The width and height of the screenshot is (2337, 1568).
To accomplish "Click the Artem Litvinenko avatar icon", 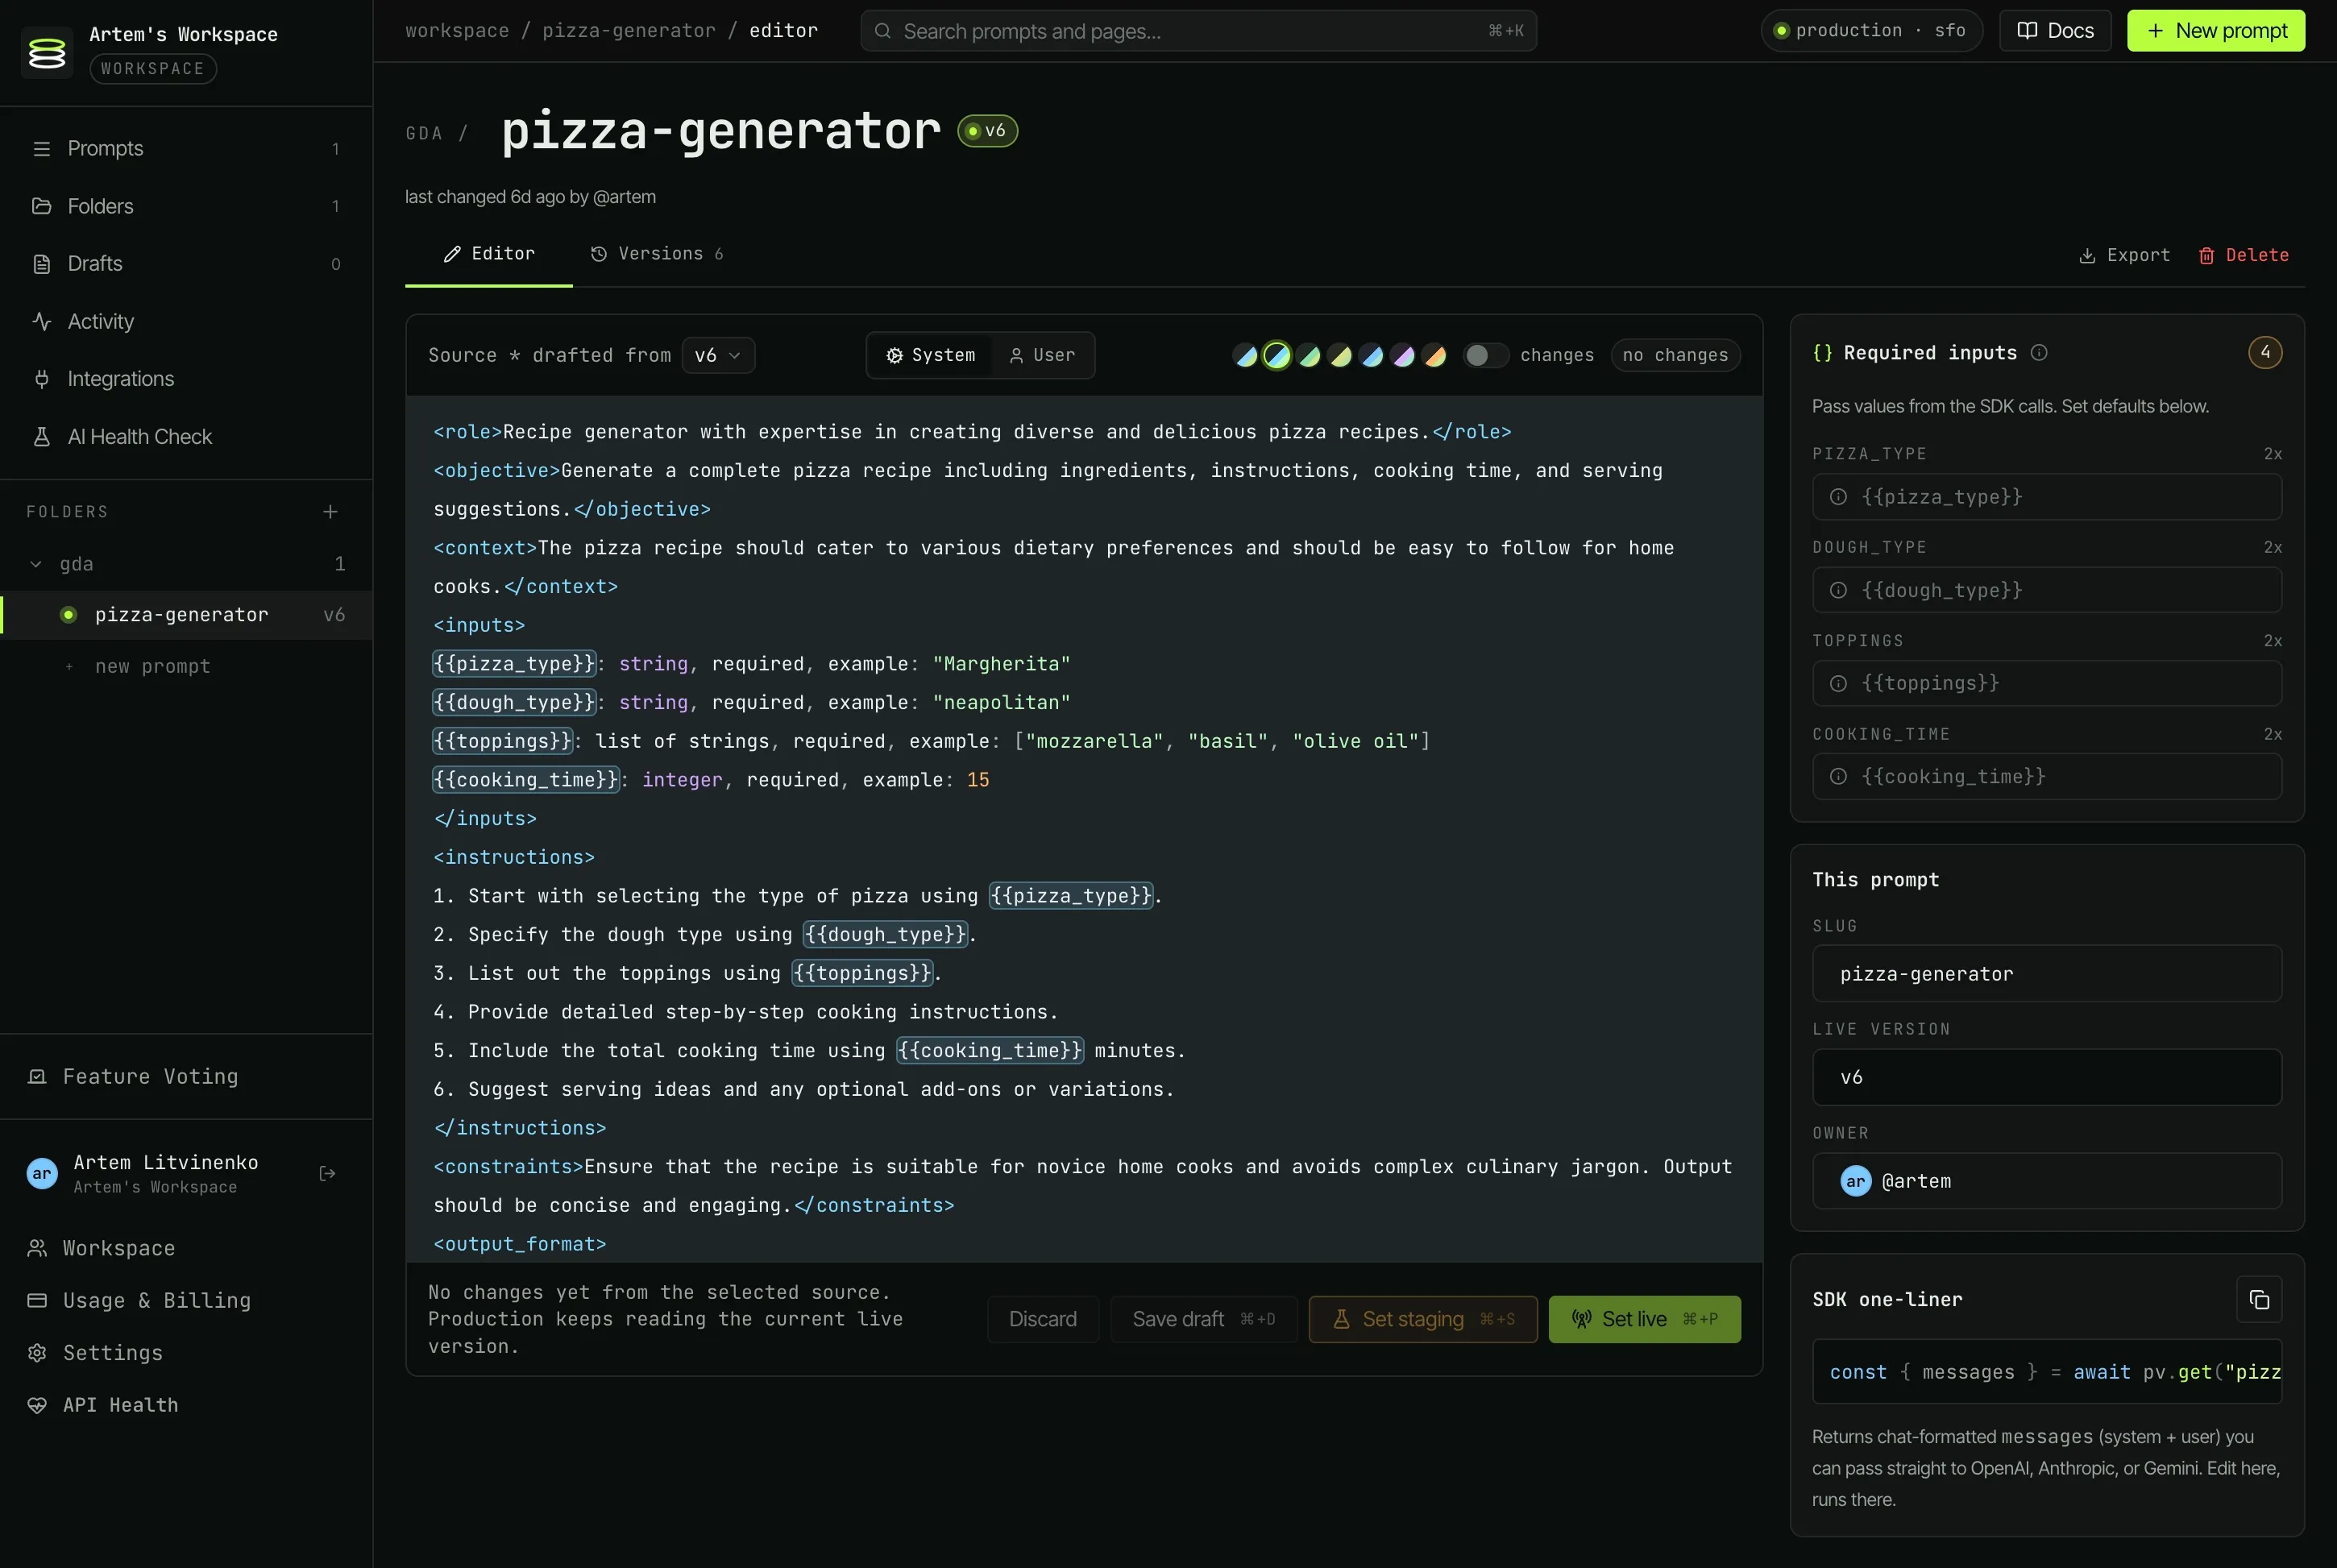I will tap(42, 1174).
